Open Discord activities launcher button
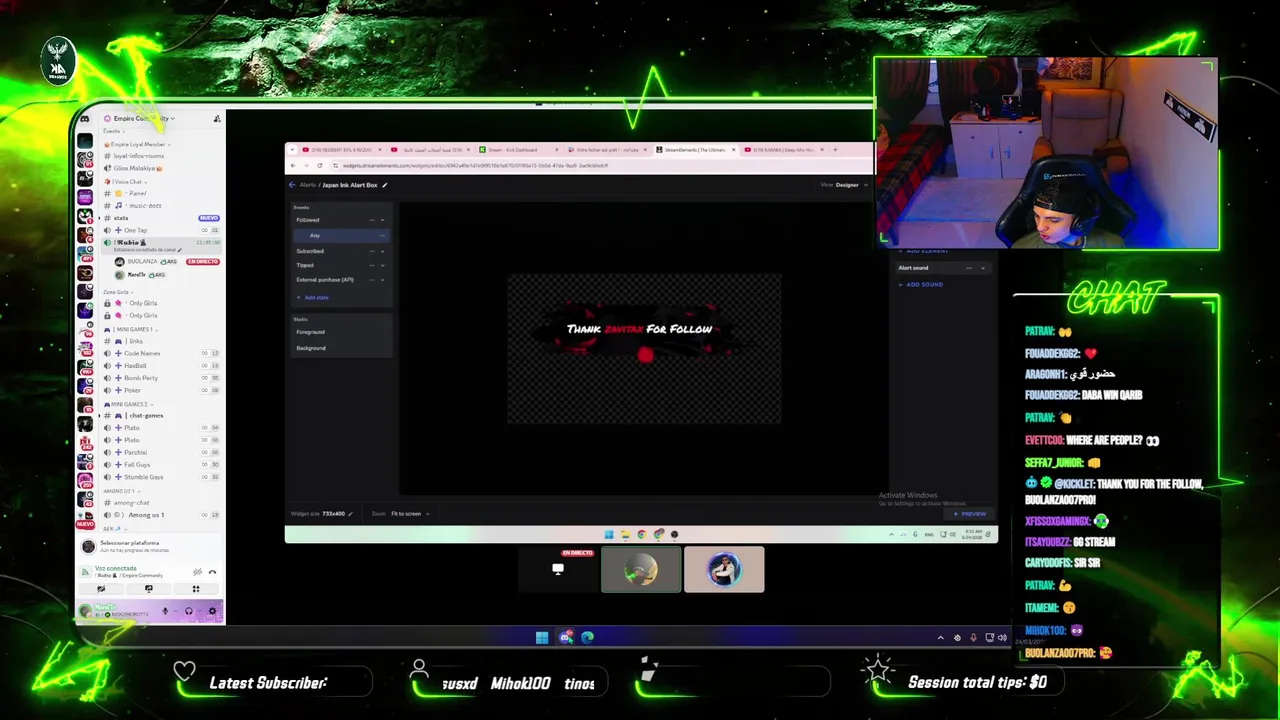 196,589
